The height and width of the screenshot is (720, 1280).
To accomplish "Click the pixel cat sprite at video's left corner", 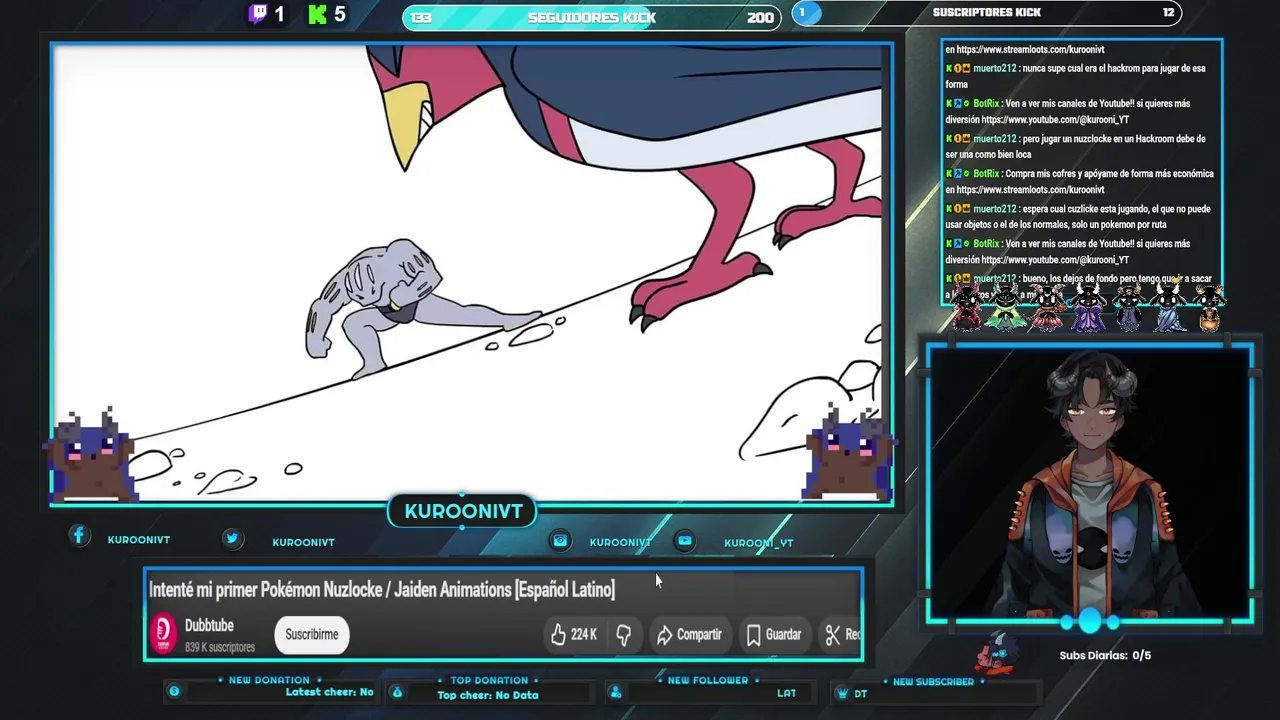I will point(92,456).
